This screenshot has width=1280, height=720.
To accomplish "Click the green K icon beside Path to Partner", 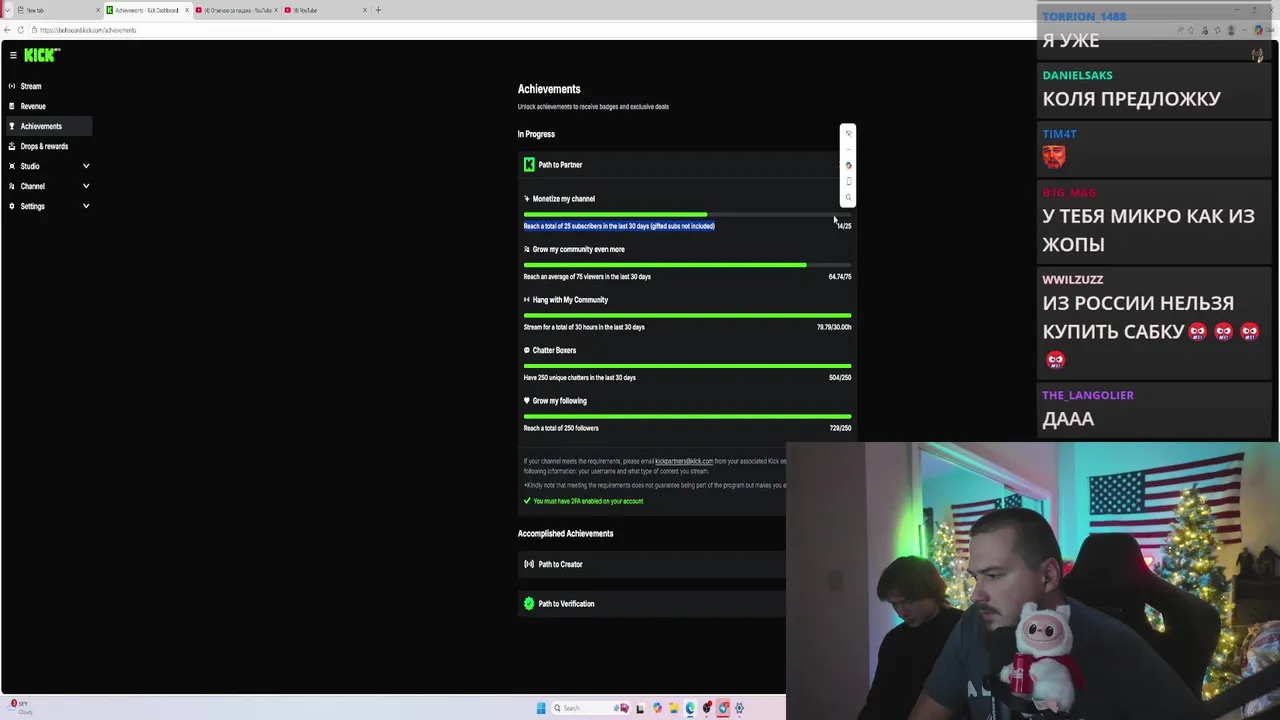I will click(529, 164).
